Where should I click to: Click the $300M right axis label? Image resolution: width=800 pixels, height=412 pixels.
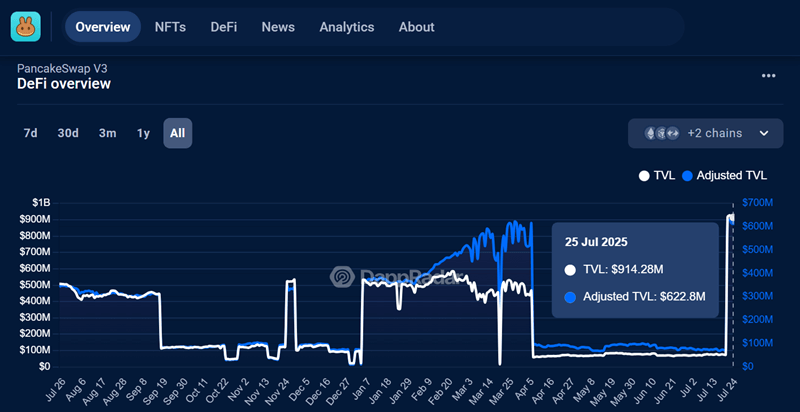point(756,296)
